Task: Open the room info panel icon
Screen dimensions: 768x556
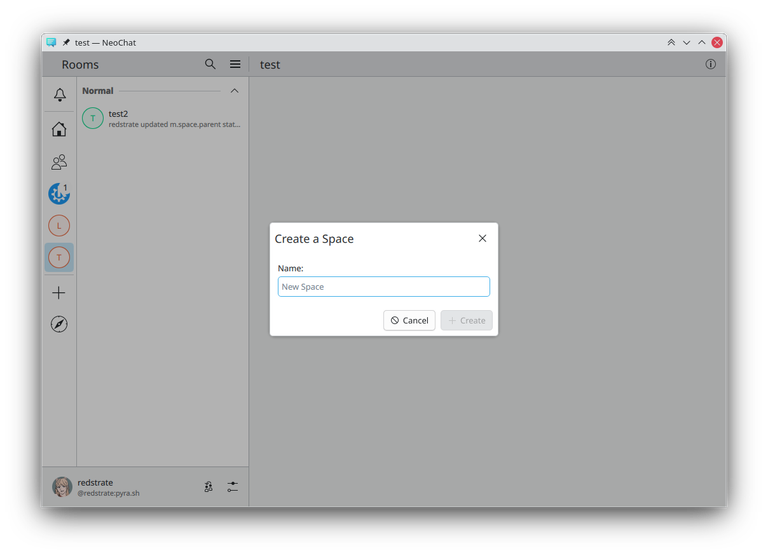Action: [710, 64]
